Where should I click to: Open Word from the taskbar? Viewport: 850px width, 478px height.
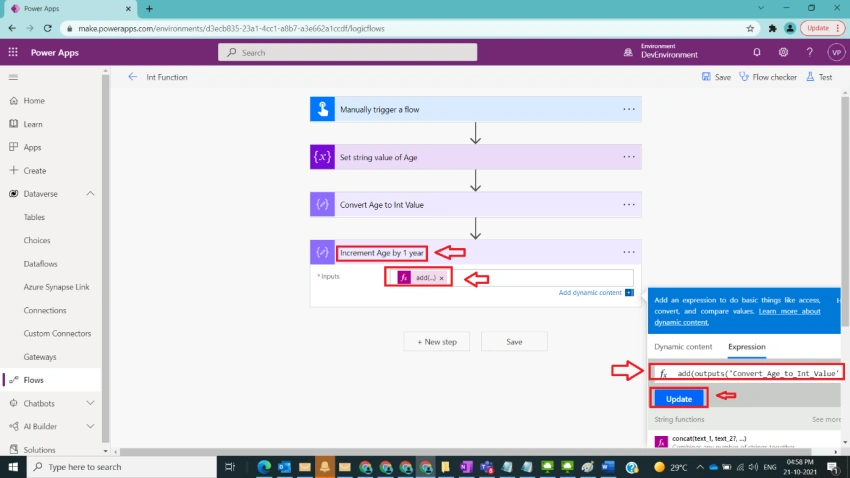point(608,467)
